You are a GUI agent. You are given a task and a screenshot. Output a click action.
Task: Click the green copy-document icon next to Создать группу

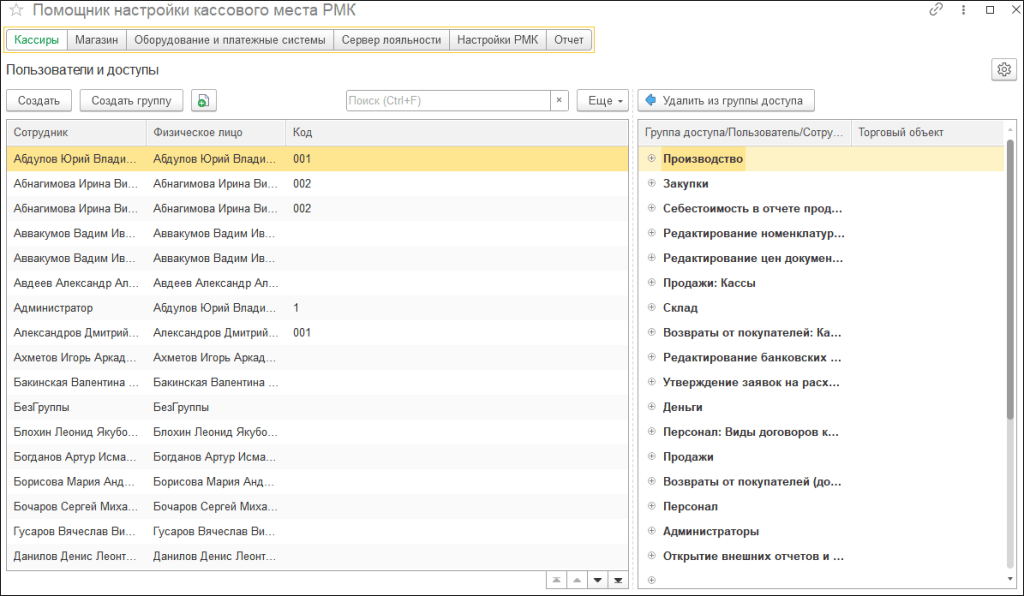(x=204, y=100)
